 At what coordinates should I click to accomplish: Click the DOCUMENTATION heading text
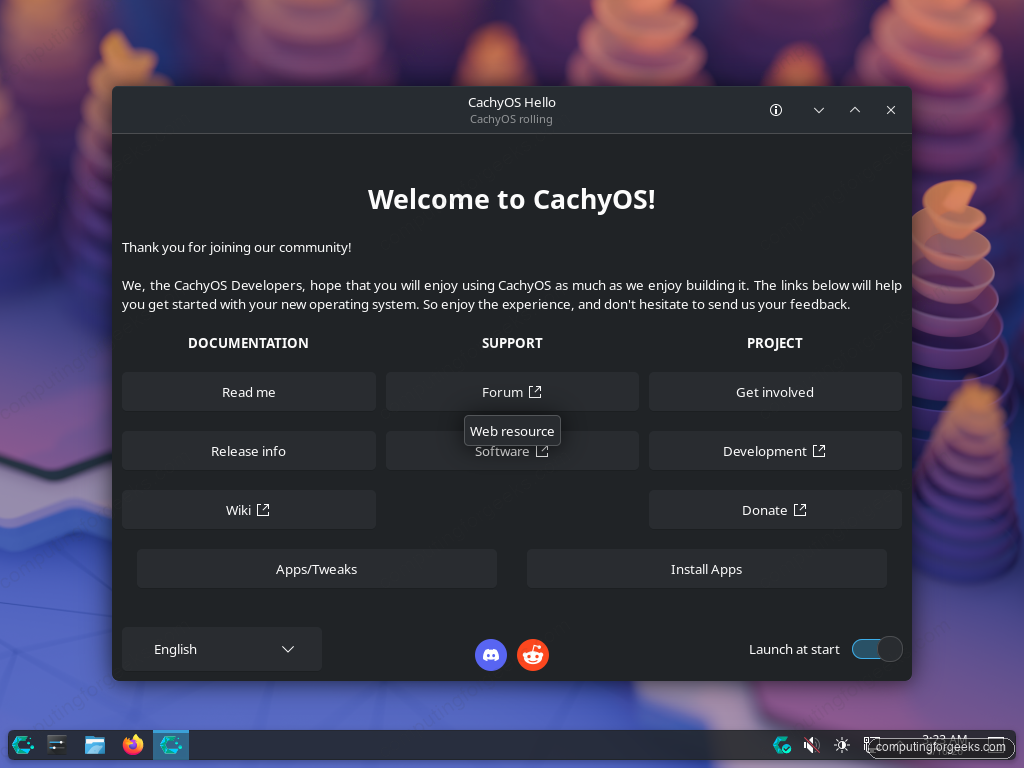(248, 343)
